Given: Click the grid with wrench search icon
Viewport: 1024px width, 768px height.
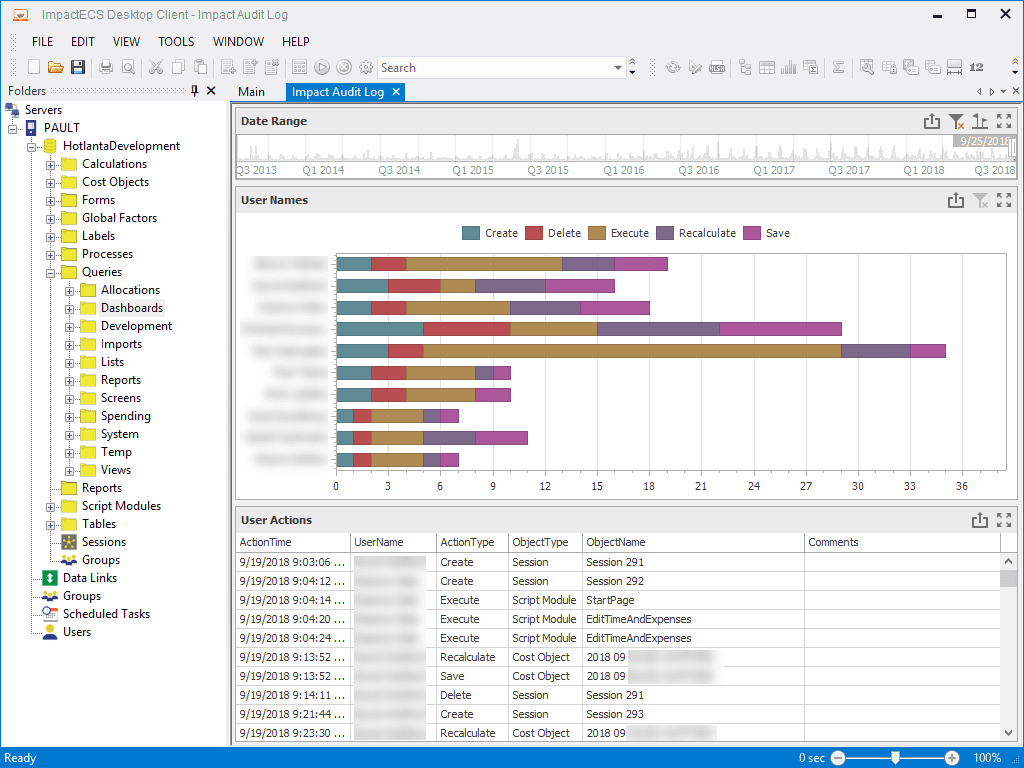Looking at the screenshot, I should pos(867,67).
